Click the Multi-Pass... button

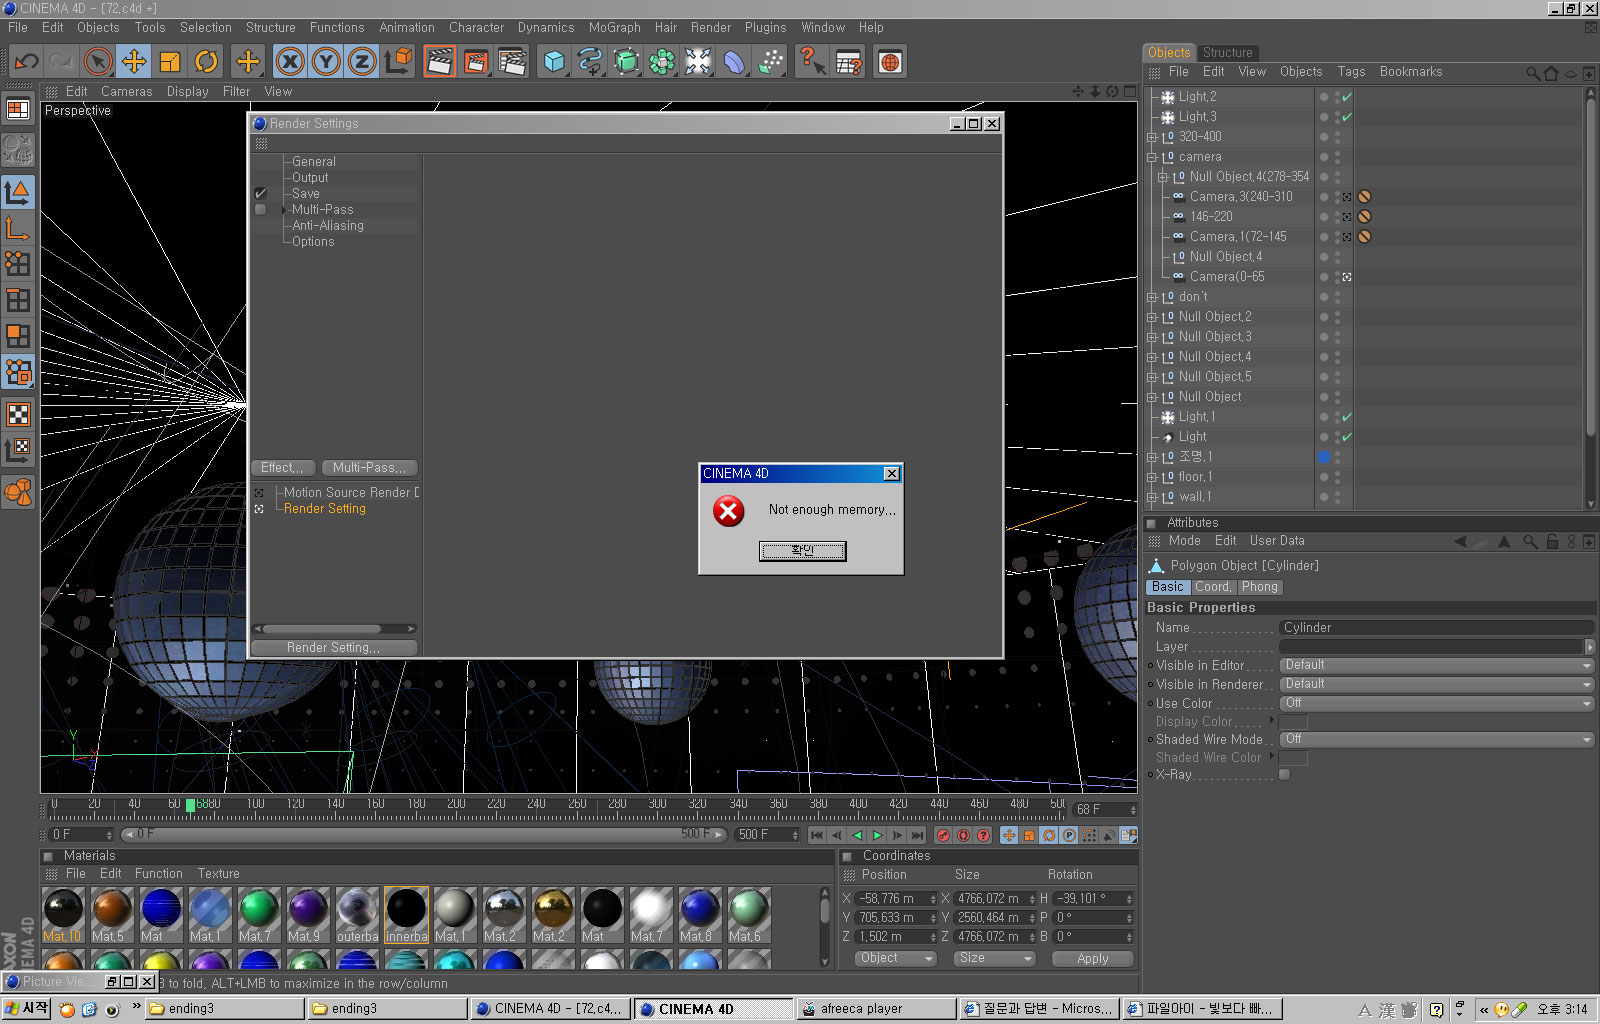coord(369,468)
